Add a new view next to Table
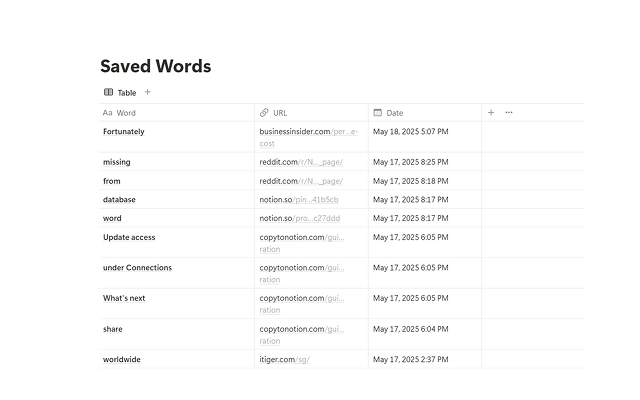This screenshot has width=640, height=400. point(148,92)
